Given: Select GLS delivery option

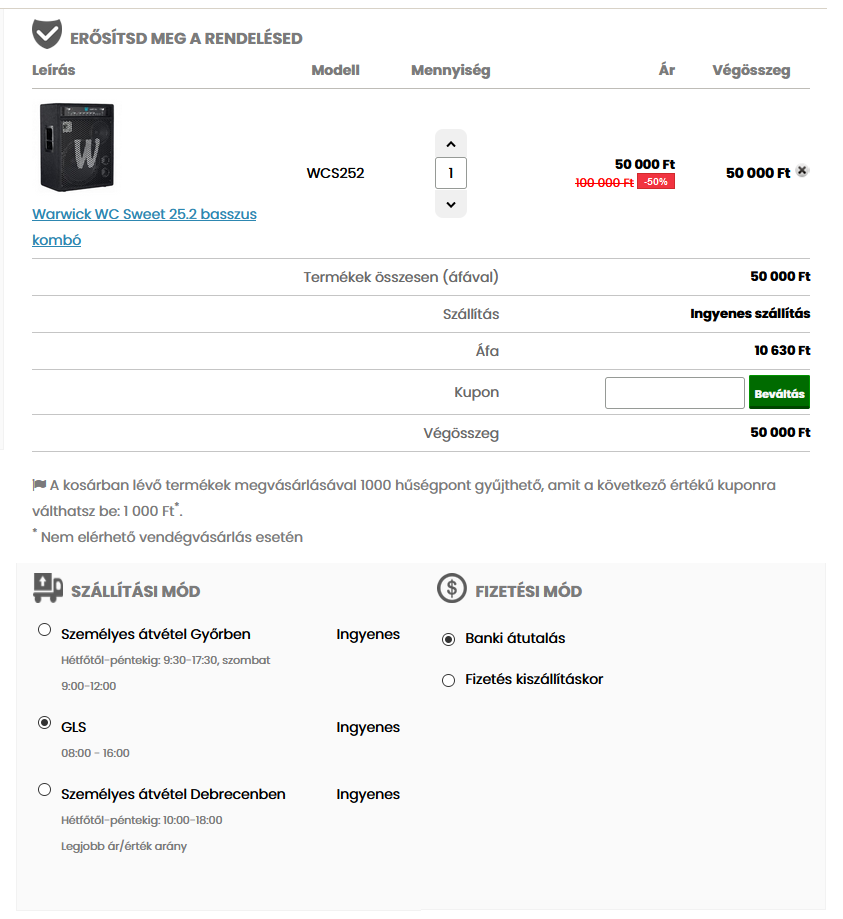Looking at the screenshot, I should 44,723.
